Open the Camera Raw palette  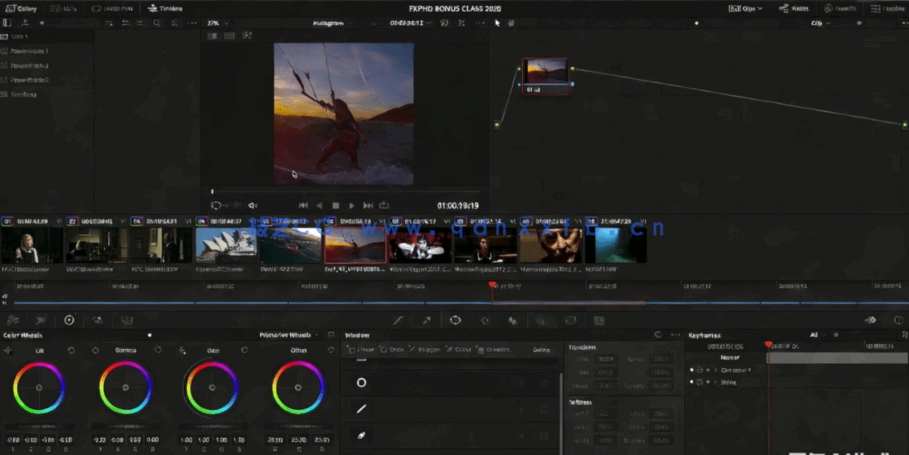(13, 320)
